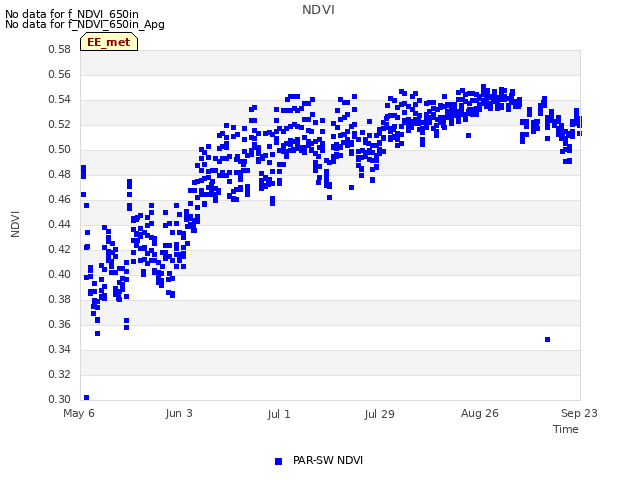
Task: Click the lowest data point near 0.30 in May
Action: [87, 398]
